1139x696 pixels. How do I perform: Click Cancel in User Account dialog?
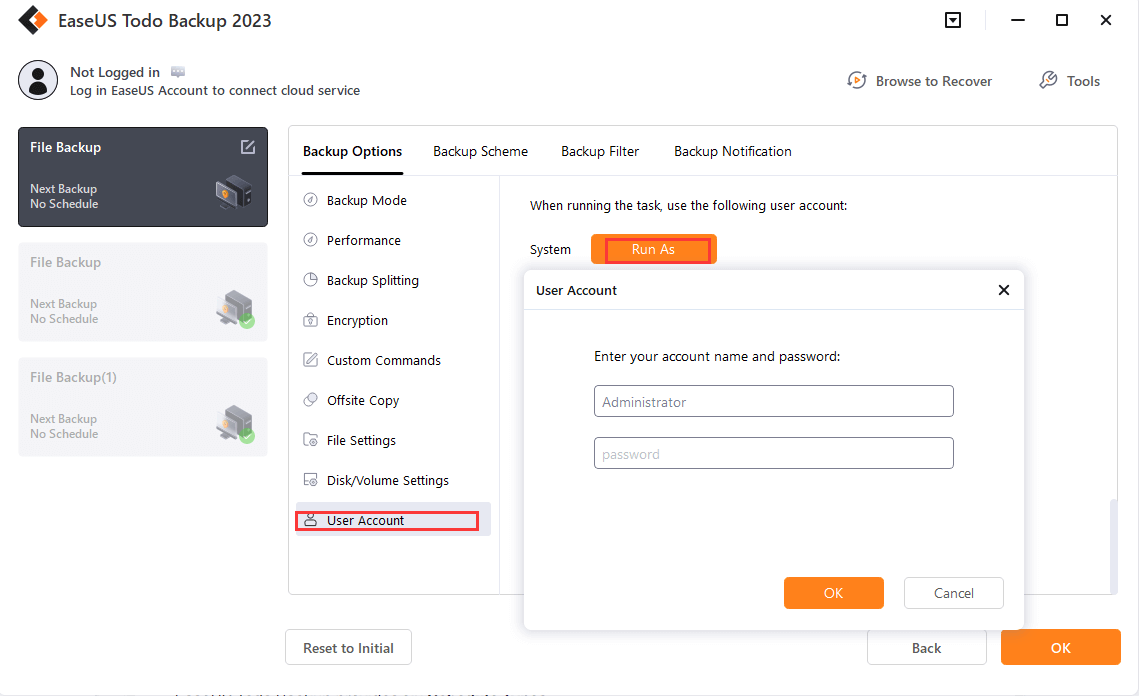[953, 593]
